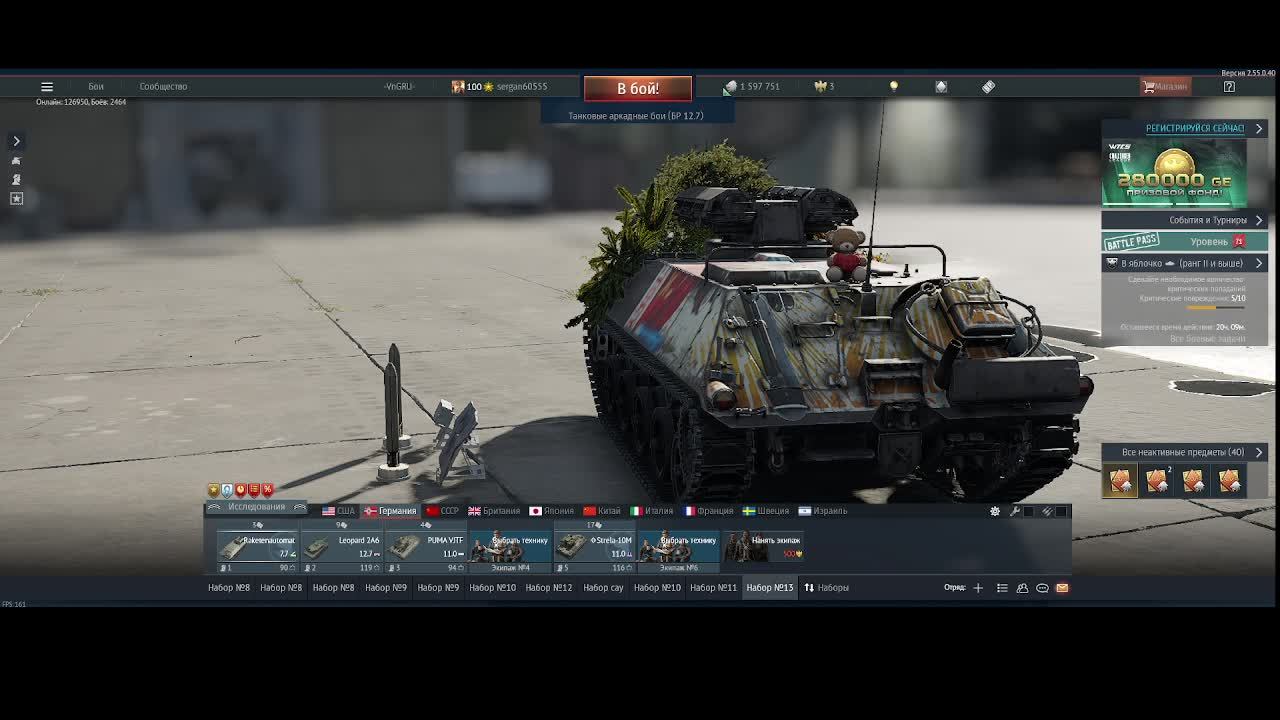This screenshot has width=1280, height=720.
Task: Open РЕГИСТРИРУЙСЯ СЕЙЧАС promo link
Action: (x=1195, y=129)
